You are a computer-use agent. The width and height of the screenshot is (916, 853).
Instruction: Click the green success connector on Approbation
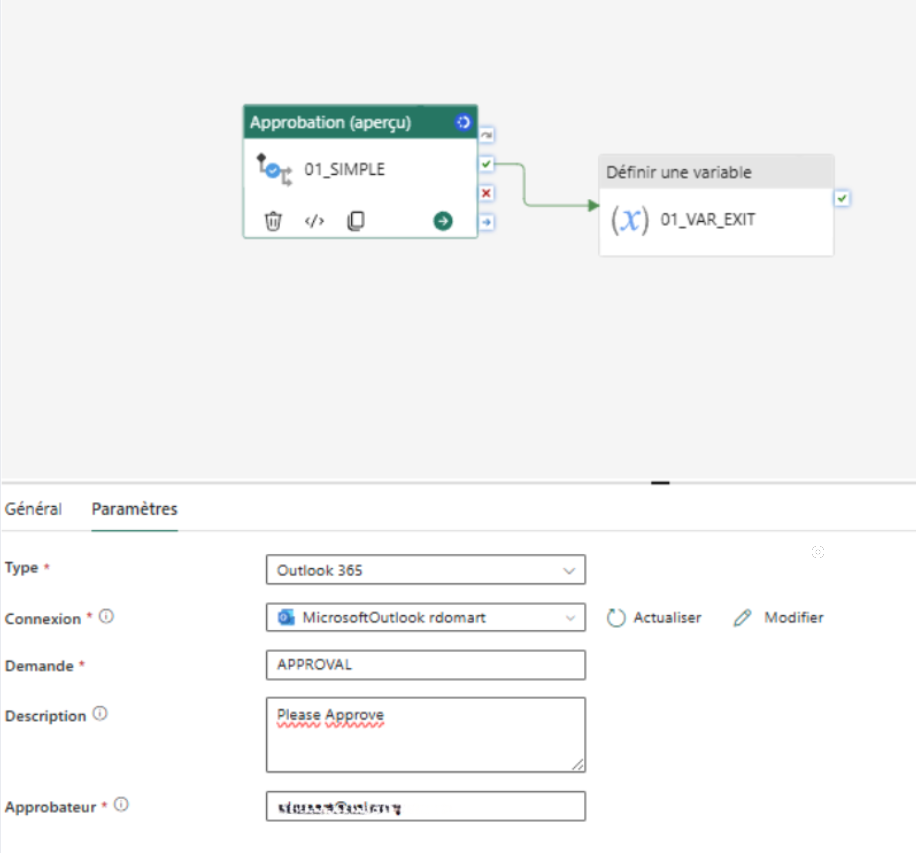[x=487, y=164]
